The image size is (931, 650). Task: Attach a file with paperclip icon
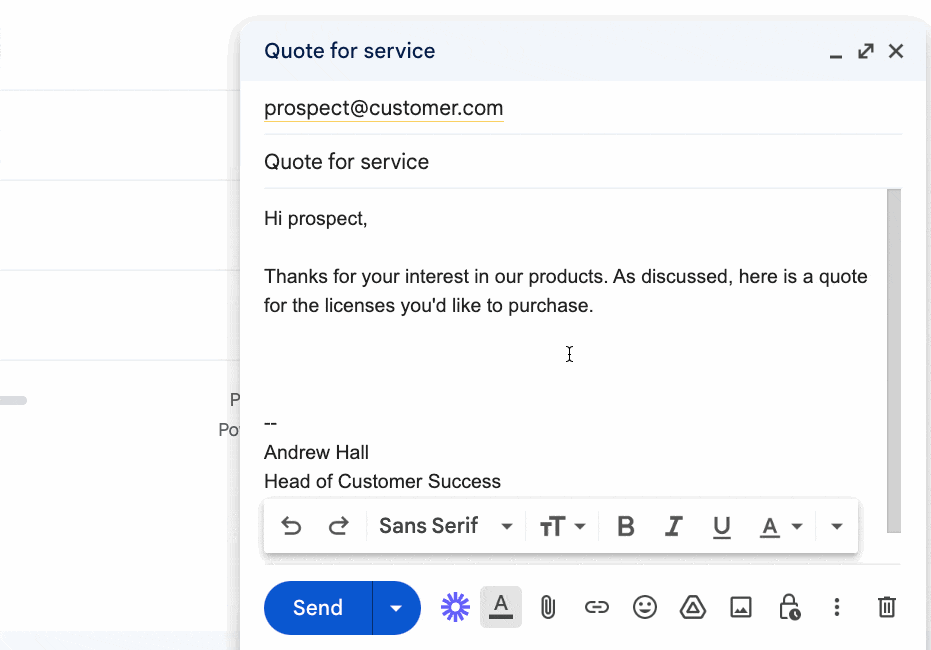548,607
